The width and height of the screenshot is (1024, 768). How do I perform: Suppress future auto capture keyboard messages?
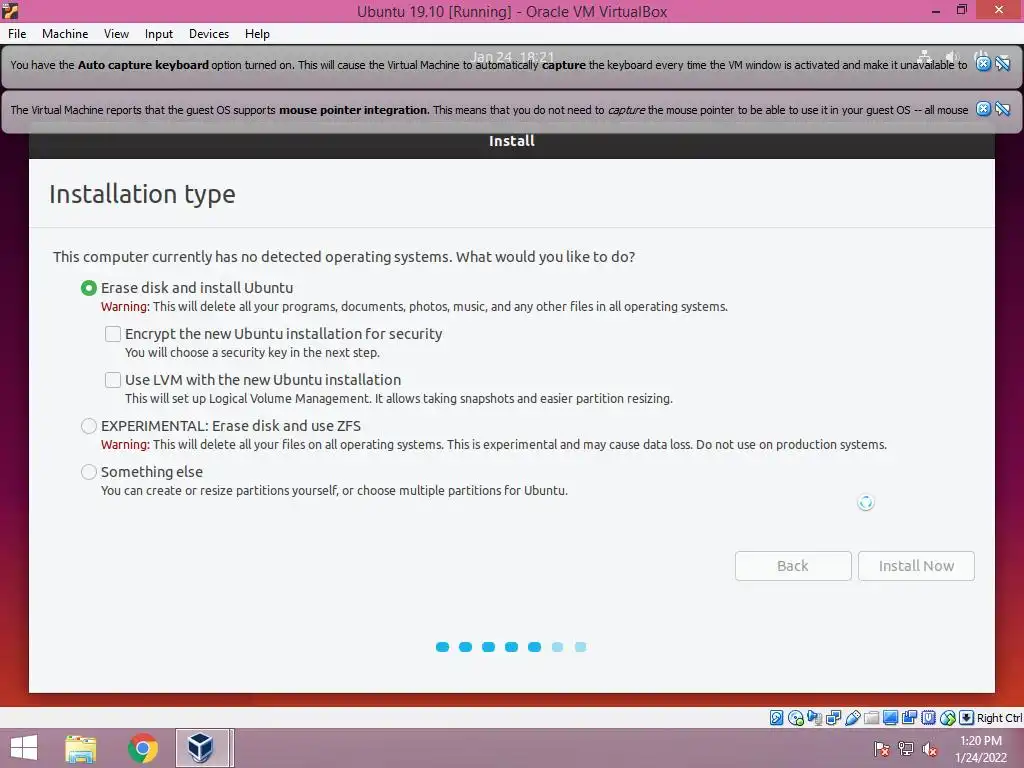coord(1003,63)
